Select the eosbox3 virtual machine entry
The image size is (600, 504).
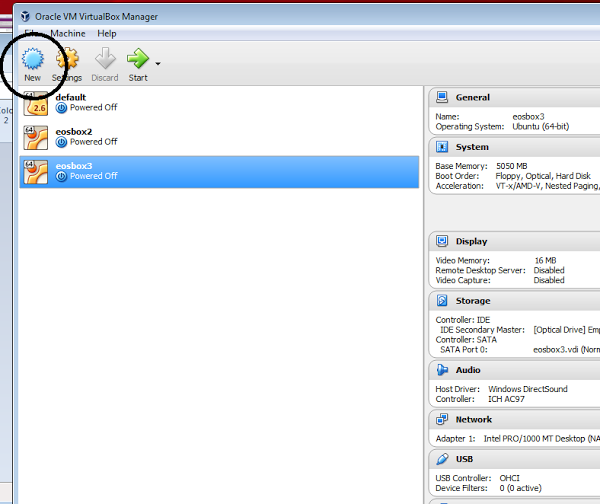coord(219,172)
